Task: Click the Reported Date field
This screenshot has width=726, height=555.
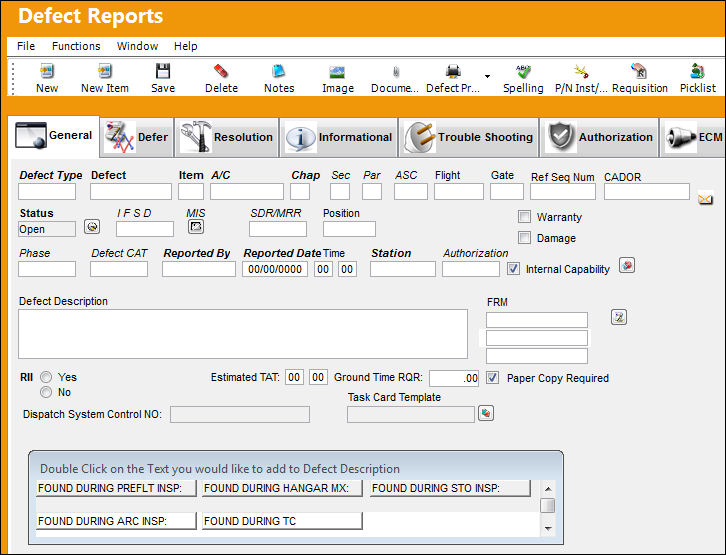Action: [275, 269]
